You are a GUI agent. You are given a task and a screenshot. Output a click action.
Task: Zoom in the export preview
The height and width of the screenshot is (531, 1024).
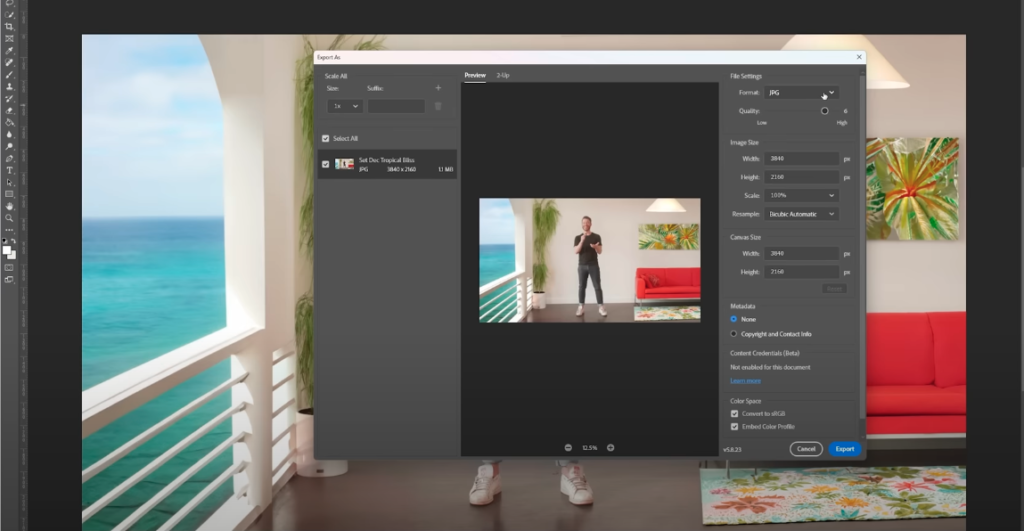tap(611, 448)
